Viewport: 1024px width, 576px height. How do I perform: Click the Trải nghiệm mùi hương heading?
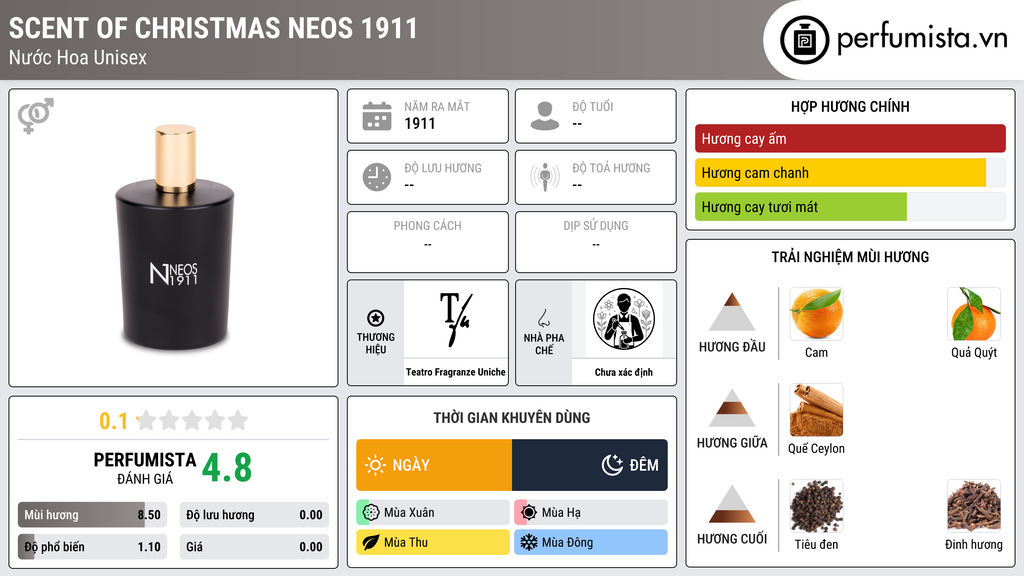pyautogui.click(x=850, y=257)
